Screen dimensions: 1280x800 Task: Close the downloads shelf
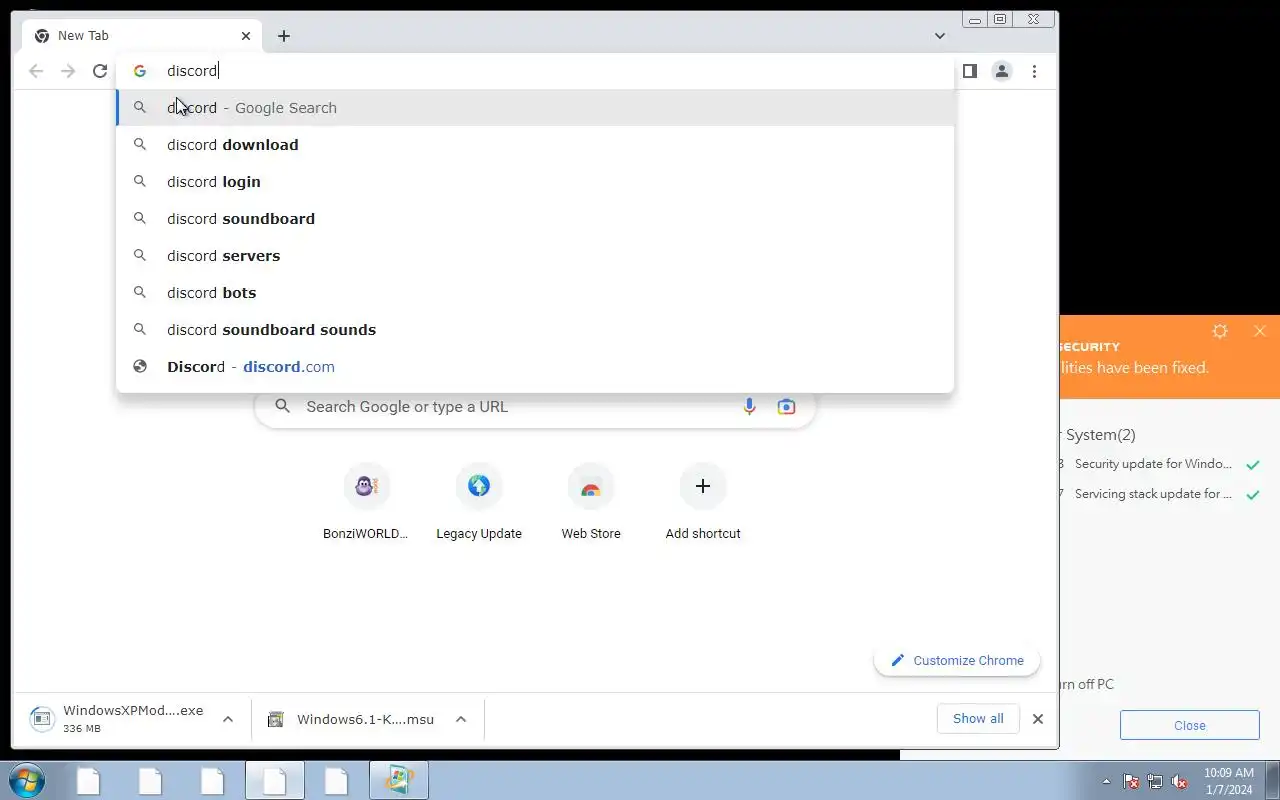click(x=1038, y=719)
